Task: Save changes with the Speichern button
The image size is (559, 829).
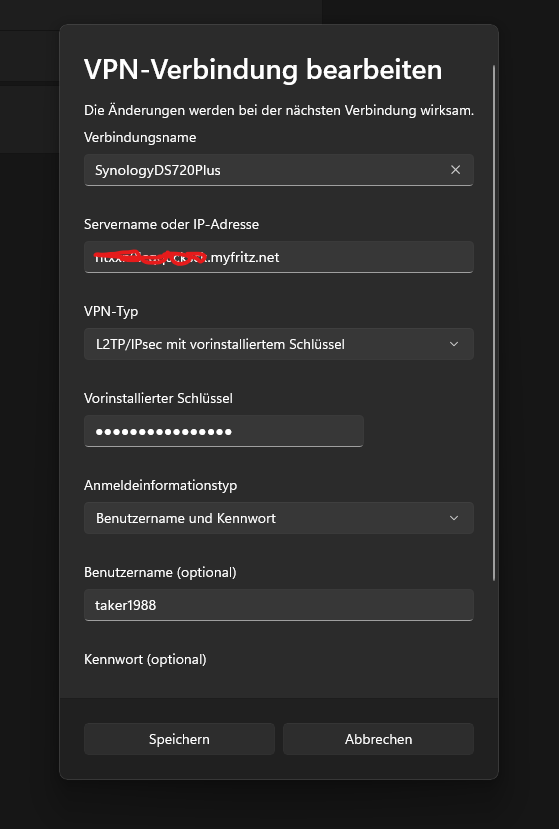Action: coord(179,739)
